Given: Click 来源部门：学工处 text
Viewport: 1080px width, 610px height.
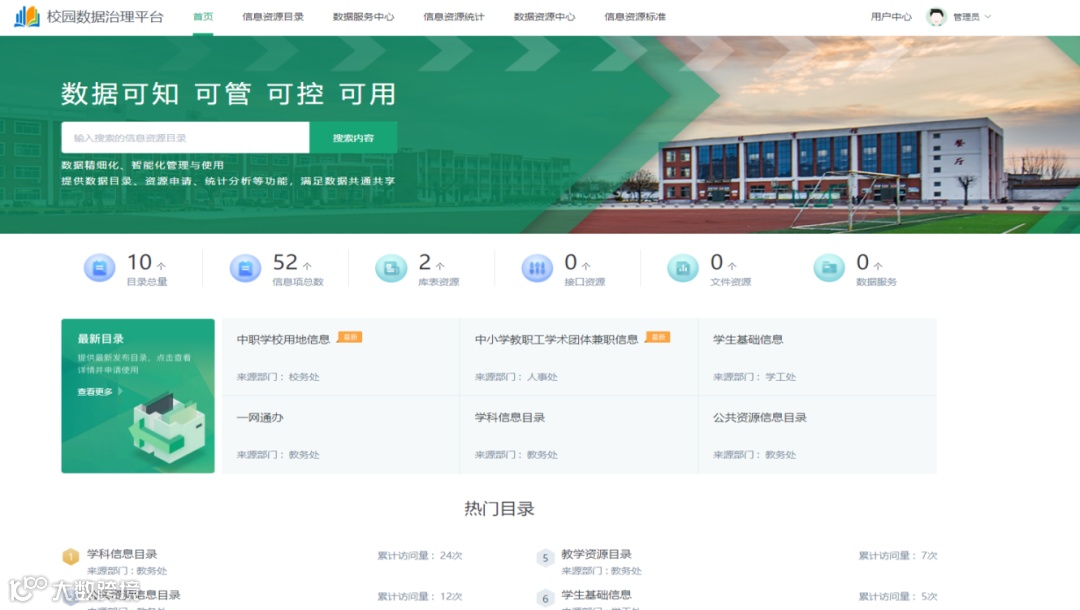Looking at the screenshot, I should [x=754, y=377].
